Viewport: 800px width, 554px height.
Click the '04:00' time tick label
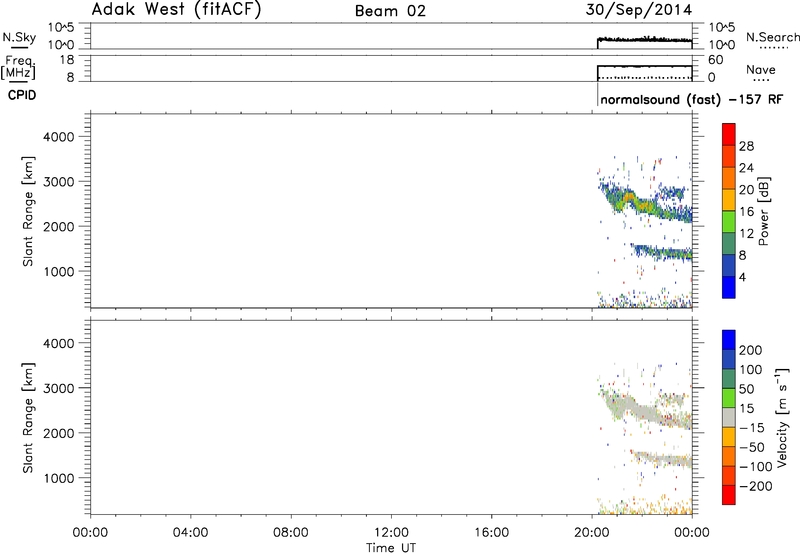pyautogui.click(x=190, y=533)
